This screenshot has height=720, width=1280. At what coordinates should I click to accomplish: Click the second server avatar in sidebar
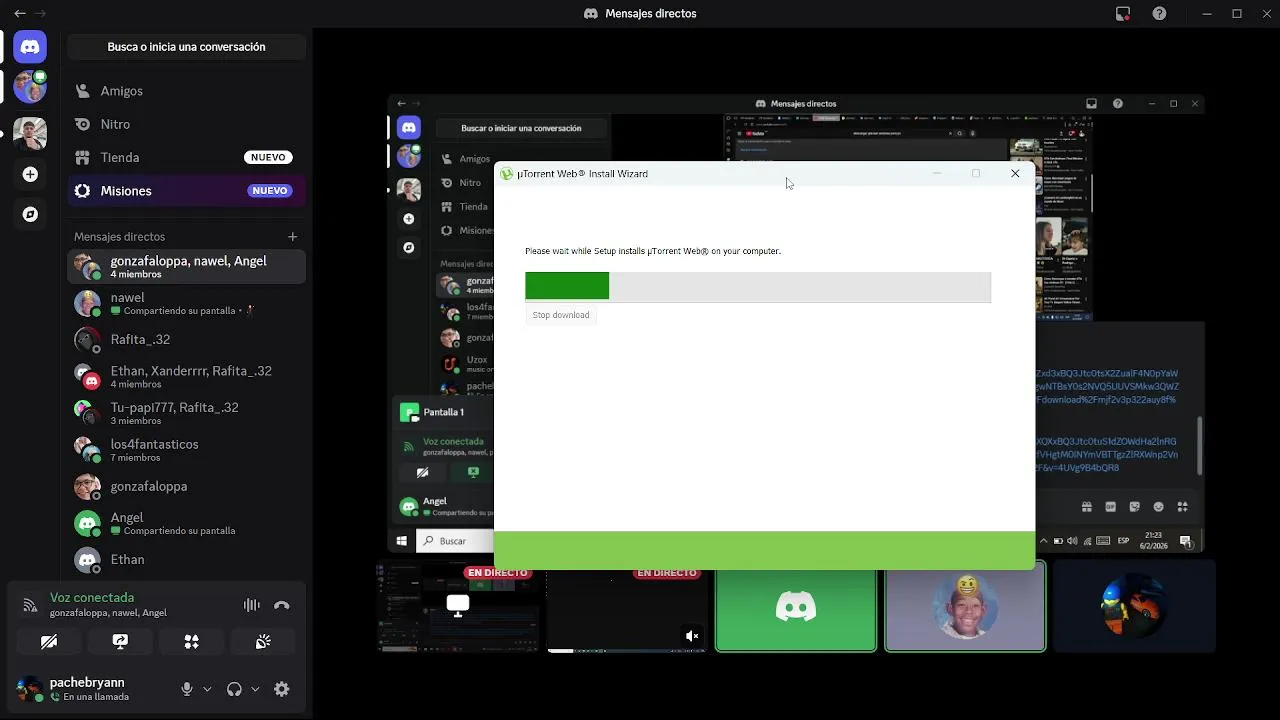pyautogui.click(x=30, y=134)
